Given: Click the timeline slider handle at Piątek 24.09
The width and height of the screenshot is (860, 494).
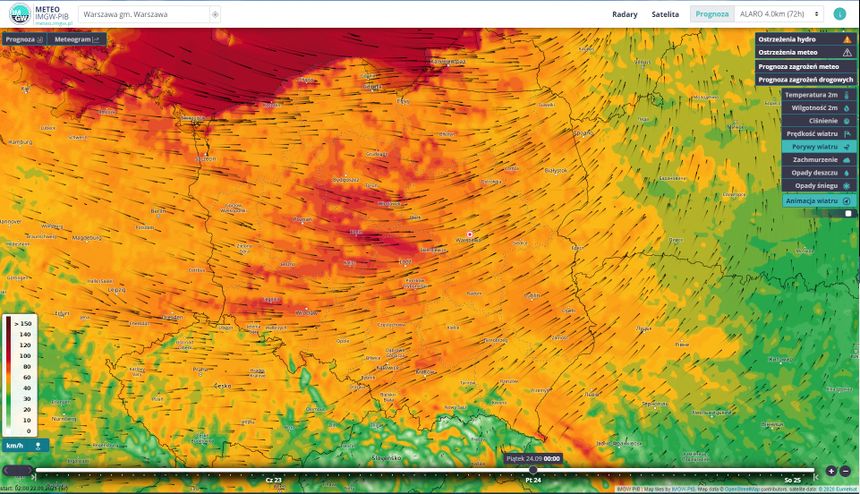Looking at the screenshot, I should (x=533, y=470).
